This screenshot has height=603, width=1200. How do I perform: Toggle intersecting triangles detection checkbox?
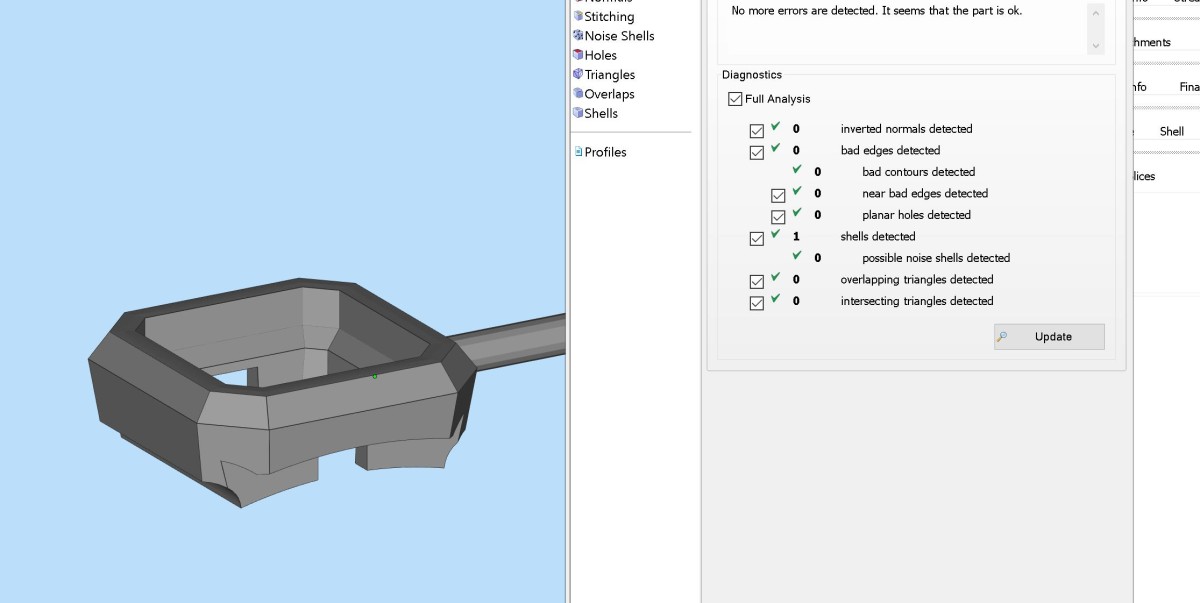[757, 303]
